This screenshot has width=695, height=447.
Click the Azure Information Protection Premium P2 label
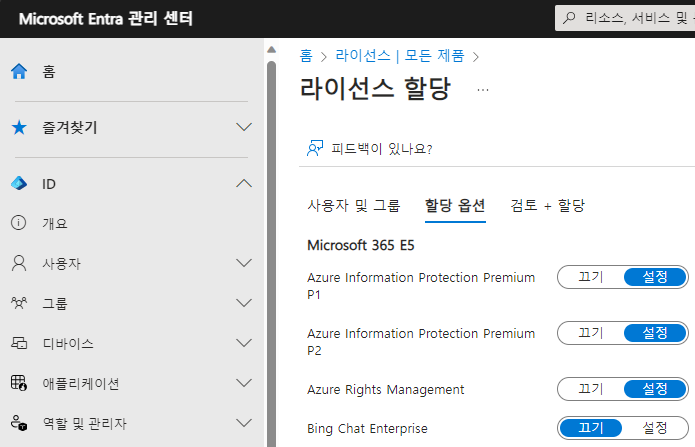pos(421,342)
